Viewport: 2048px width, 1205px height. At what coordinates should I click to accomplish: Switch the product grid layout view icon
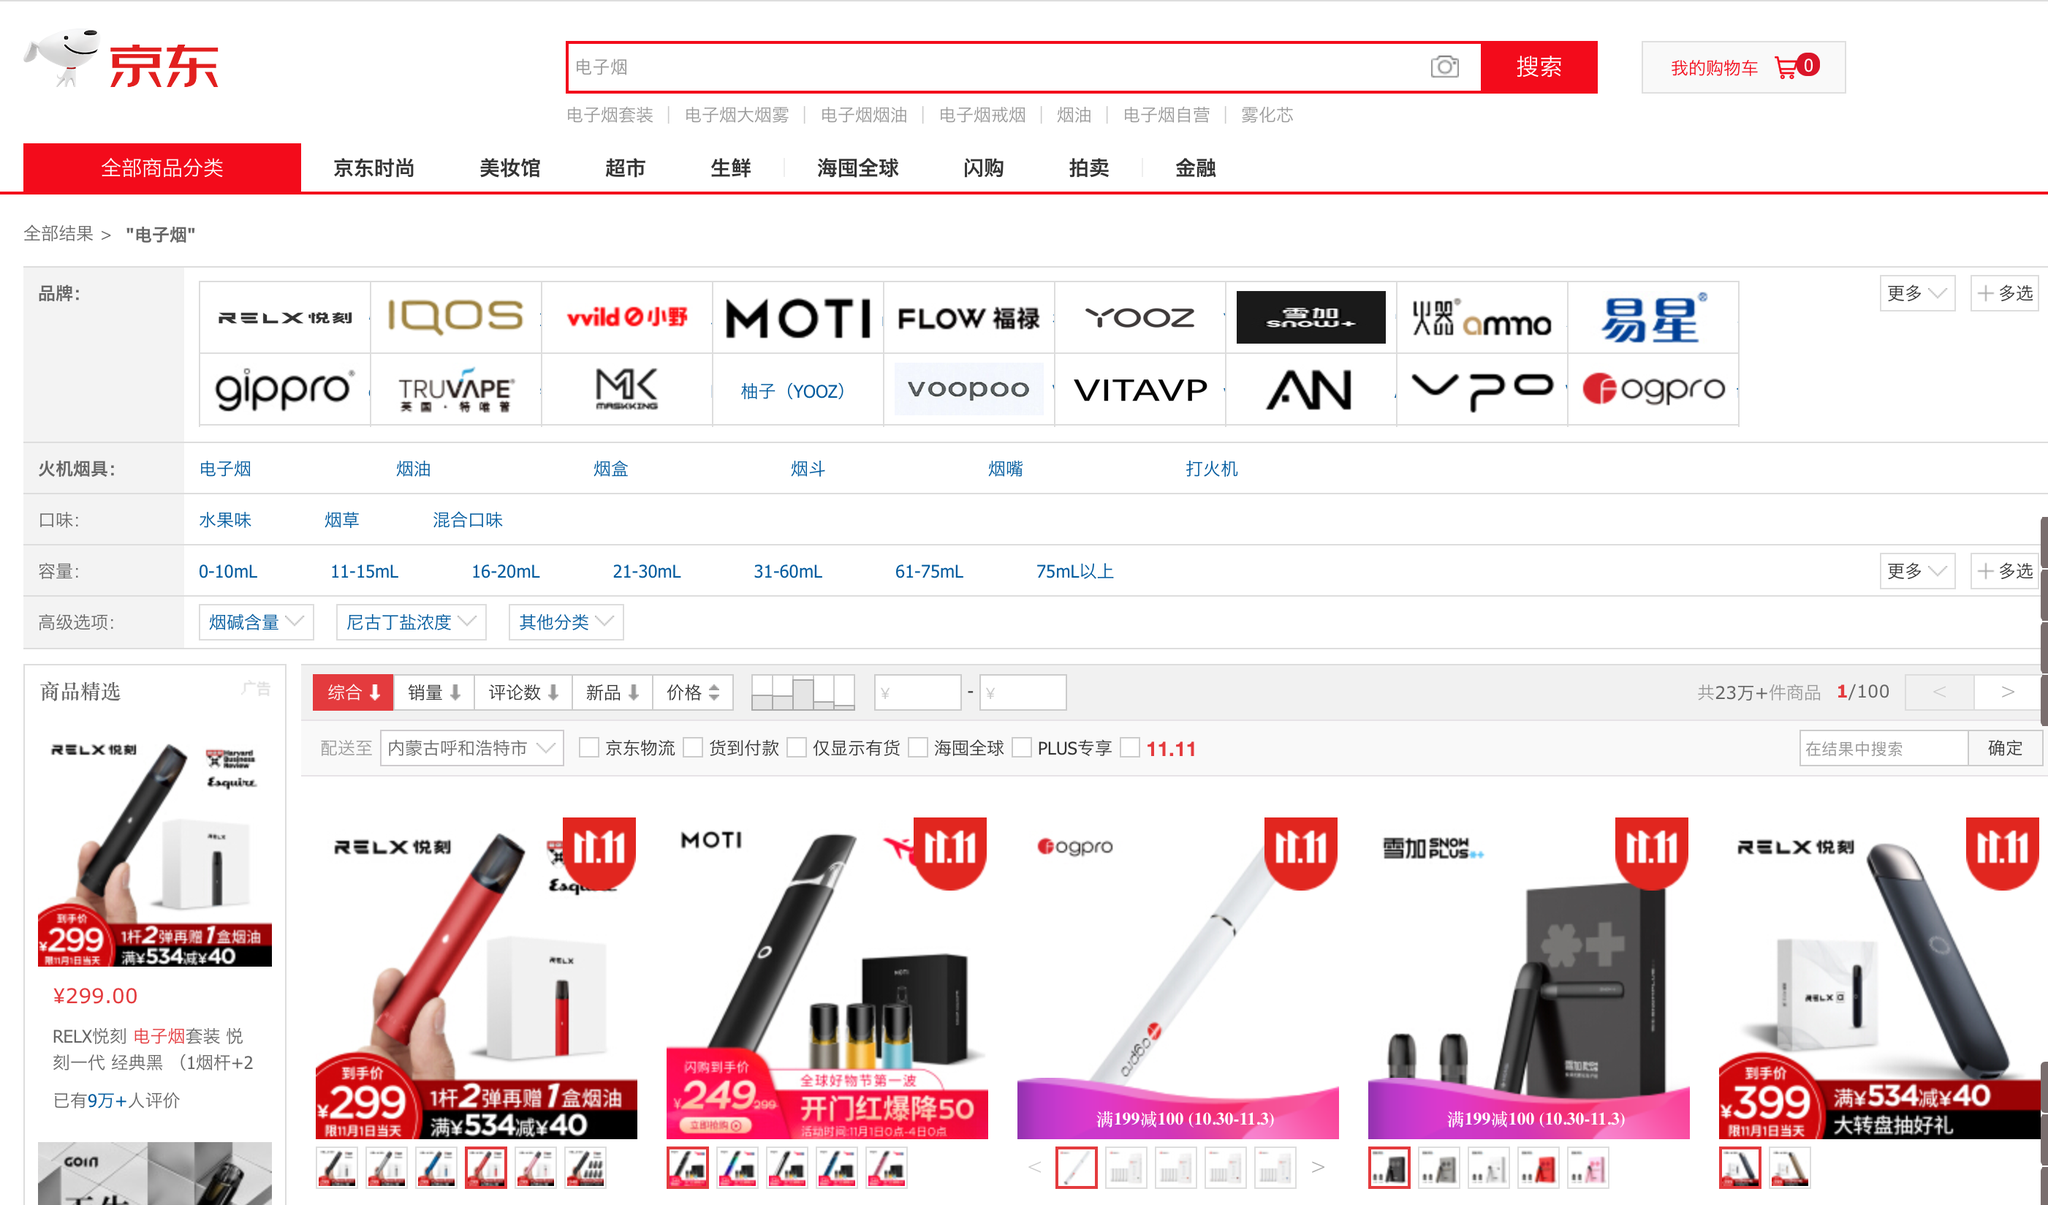803,692
